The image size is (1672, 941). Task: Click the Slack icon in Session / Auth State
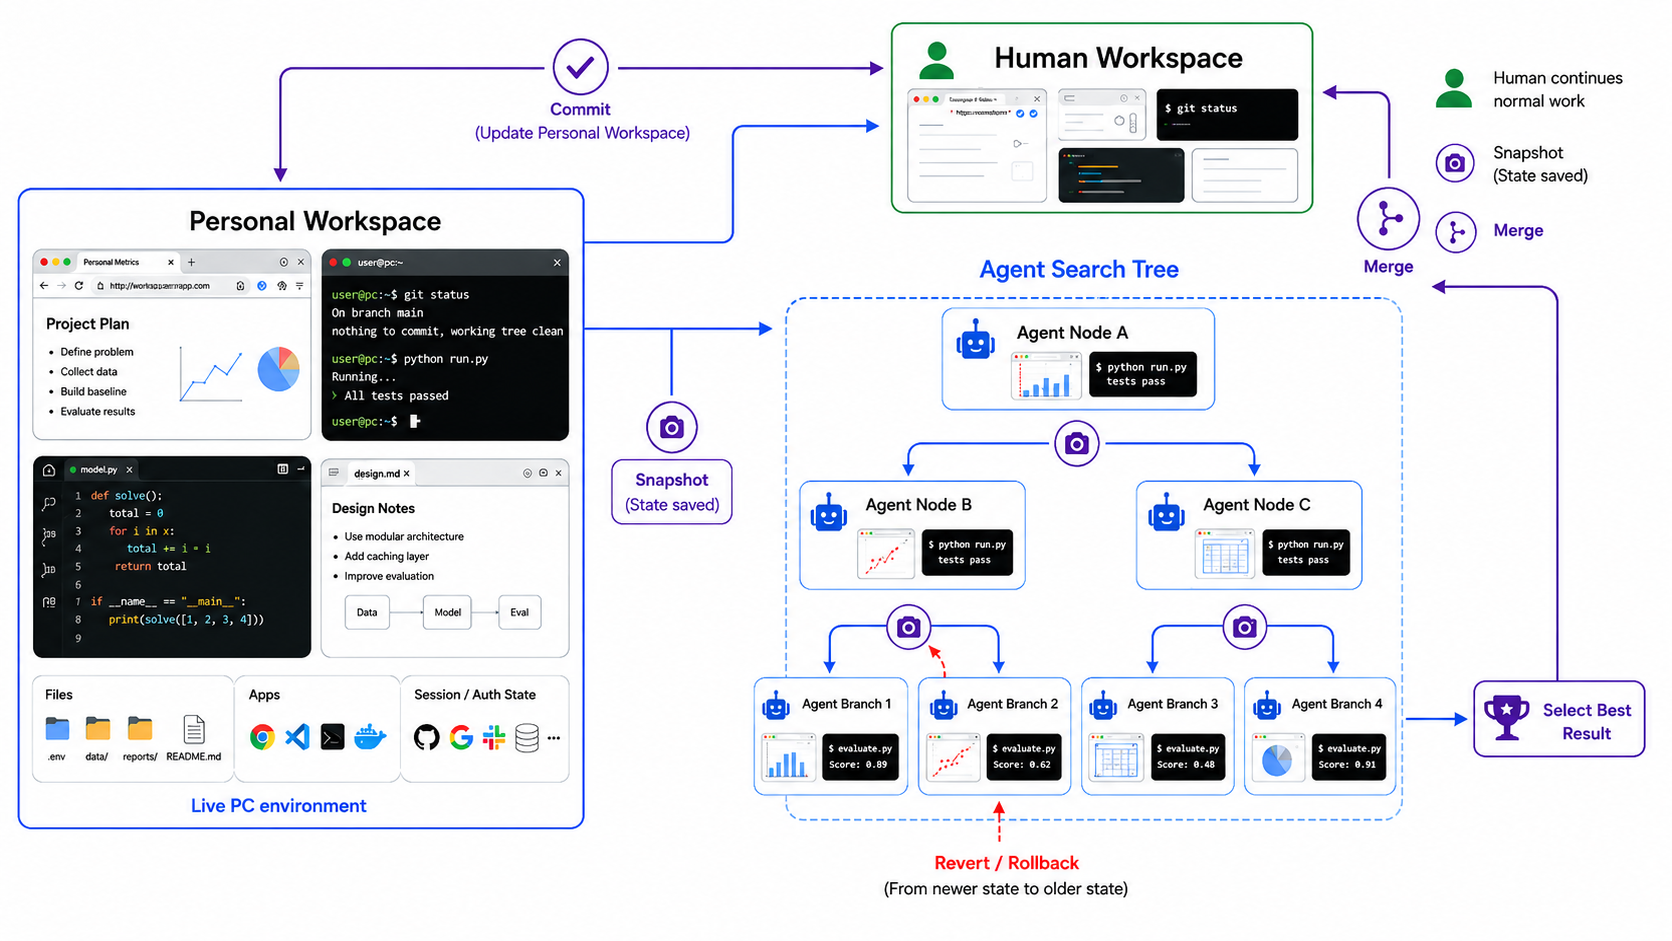(494, 738)
